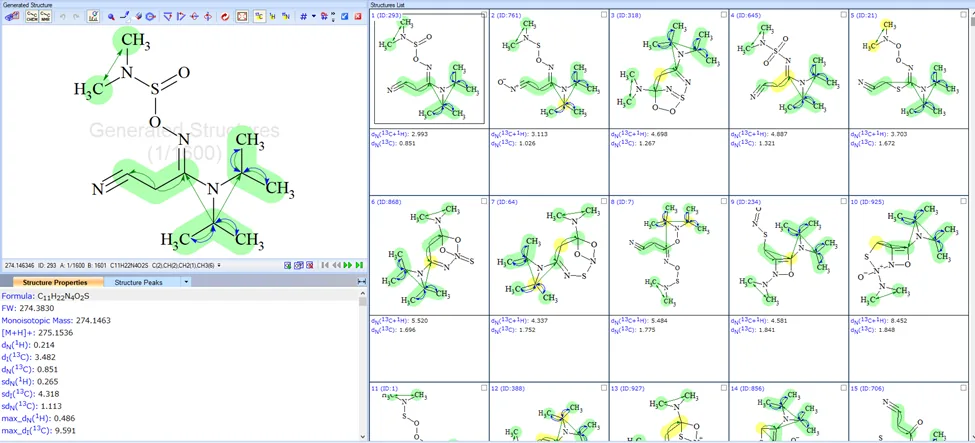
Task: Click the red refresh arrow toolbar icon
Action: click(x=224, y=17)
